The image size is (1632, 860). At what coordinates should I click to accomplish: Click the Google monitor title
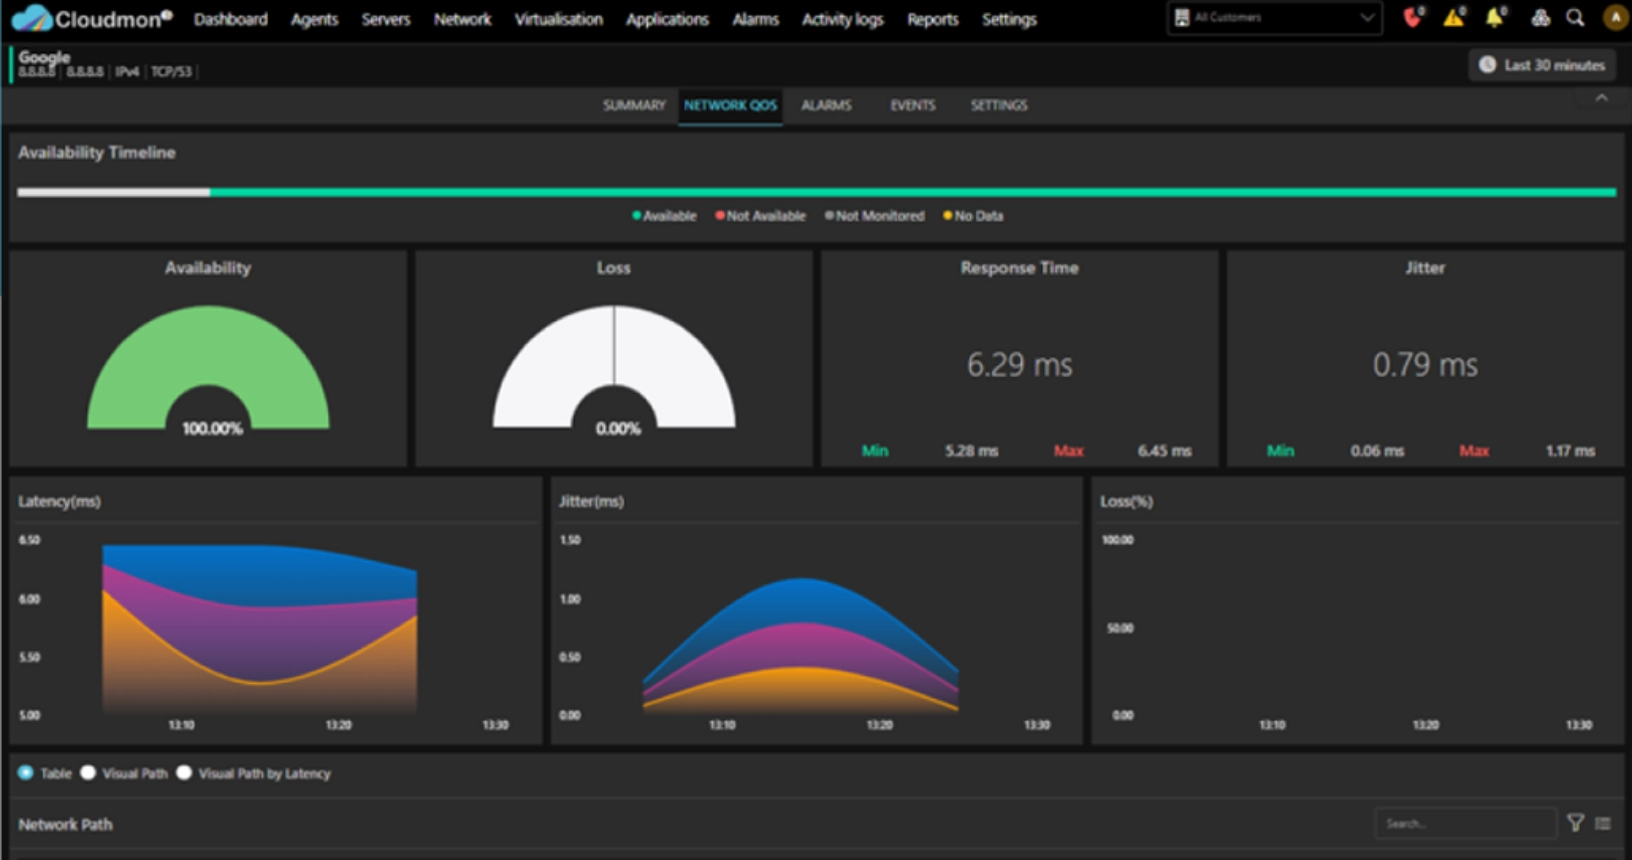click(44, 57)
